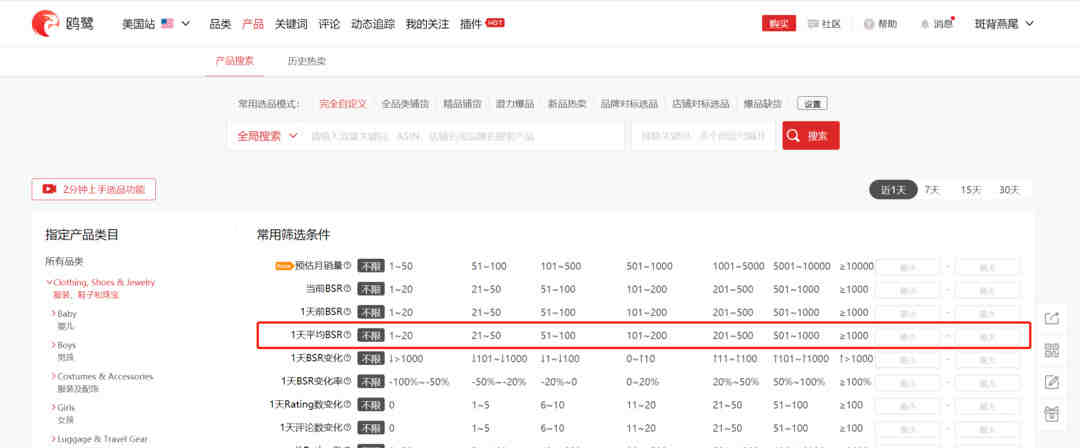Select the 7天 time range option
Screen dimensions: 1080x448
(931, 190)
